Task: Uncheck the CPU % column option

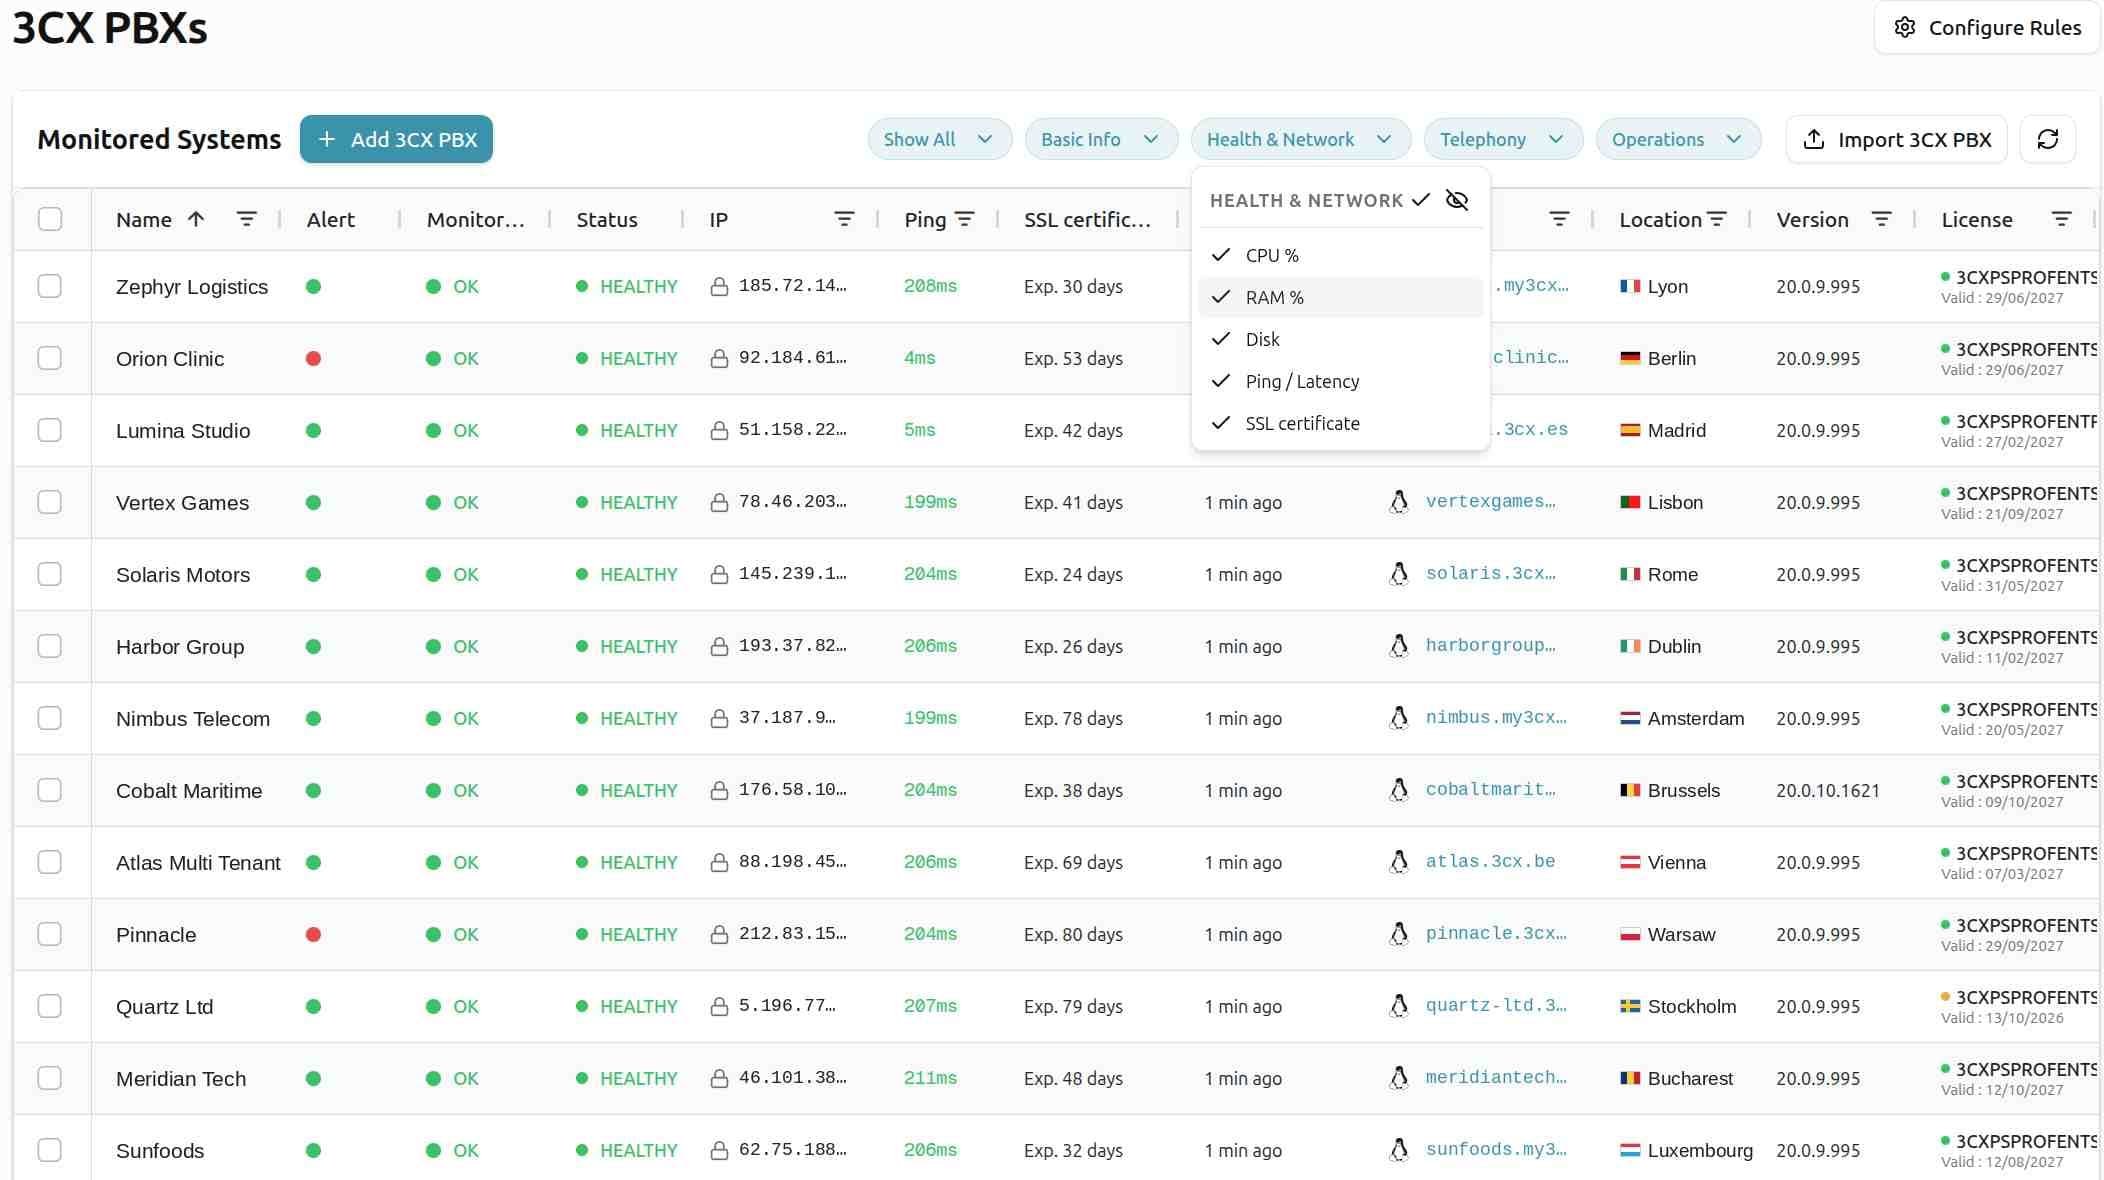Action: [1340, 255]
